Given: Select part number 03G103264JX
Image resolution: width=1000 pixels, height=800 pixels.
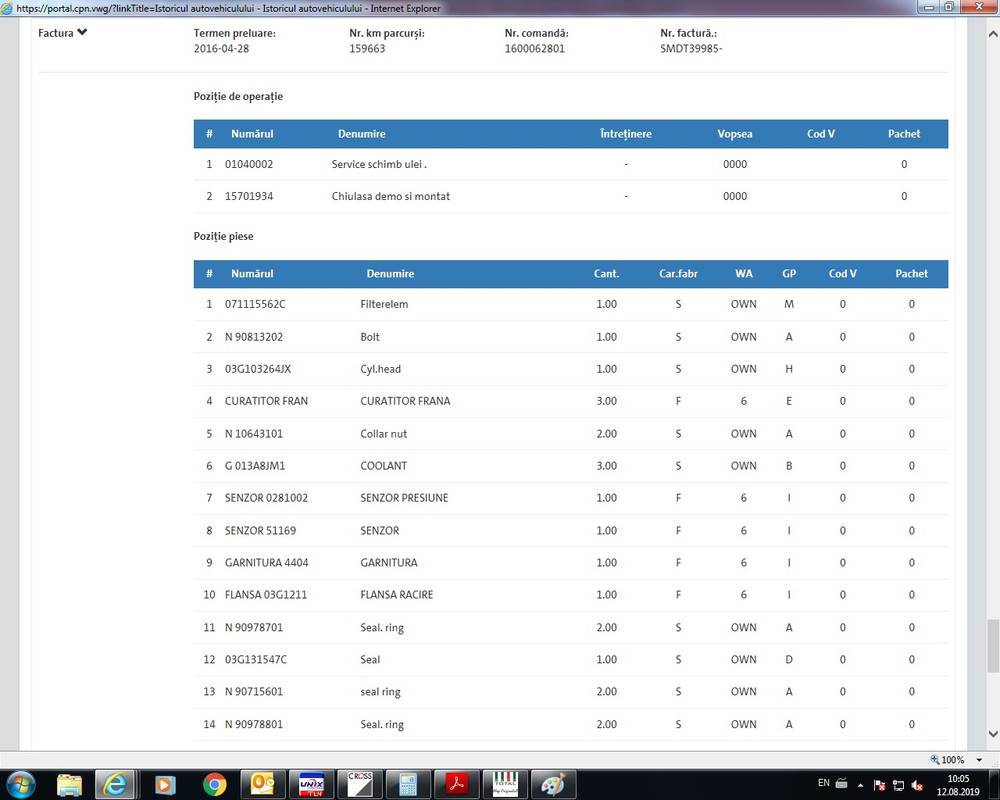Looking at the screenshot, I should click(258, 369).
